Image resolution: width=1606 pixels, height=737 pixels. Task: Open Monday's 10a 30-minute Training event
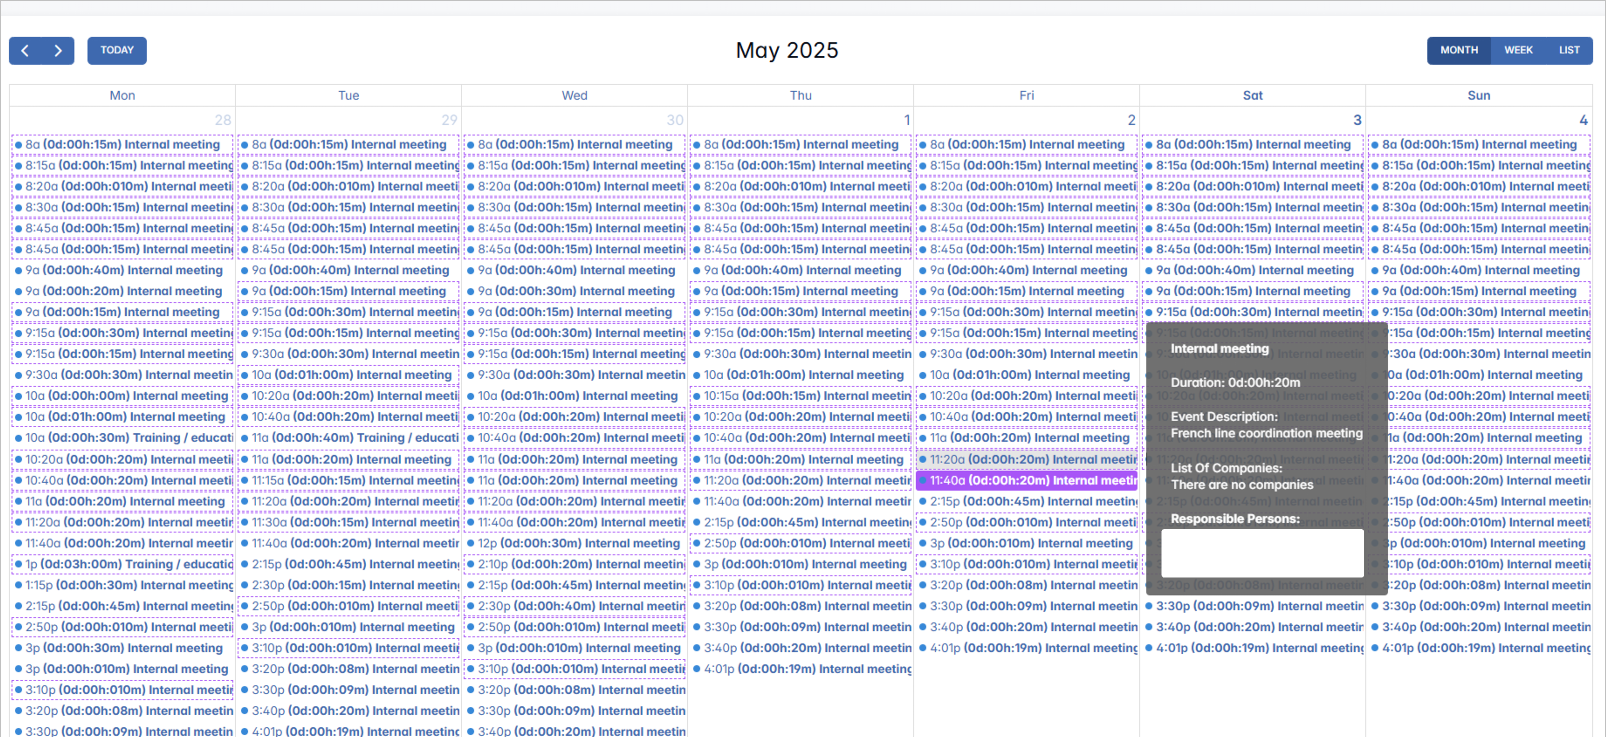[123, 438]
